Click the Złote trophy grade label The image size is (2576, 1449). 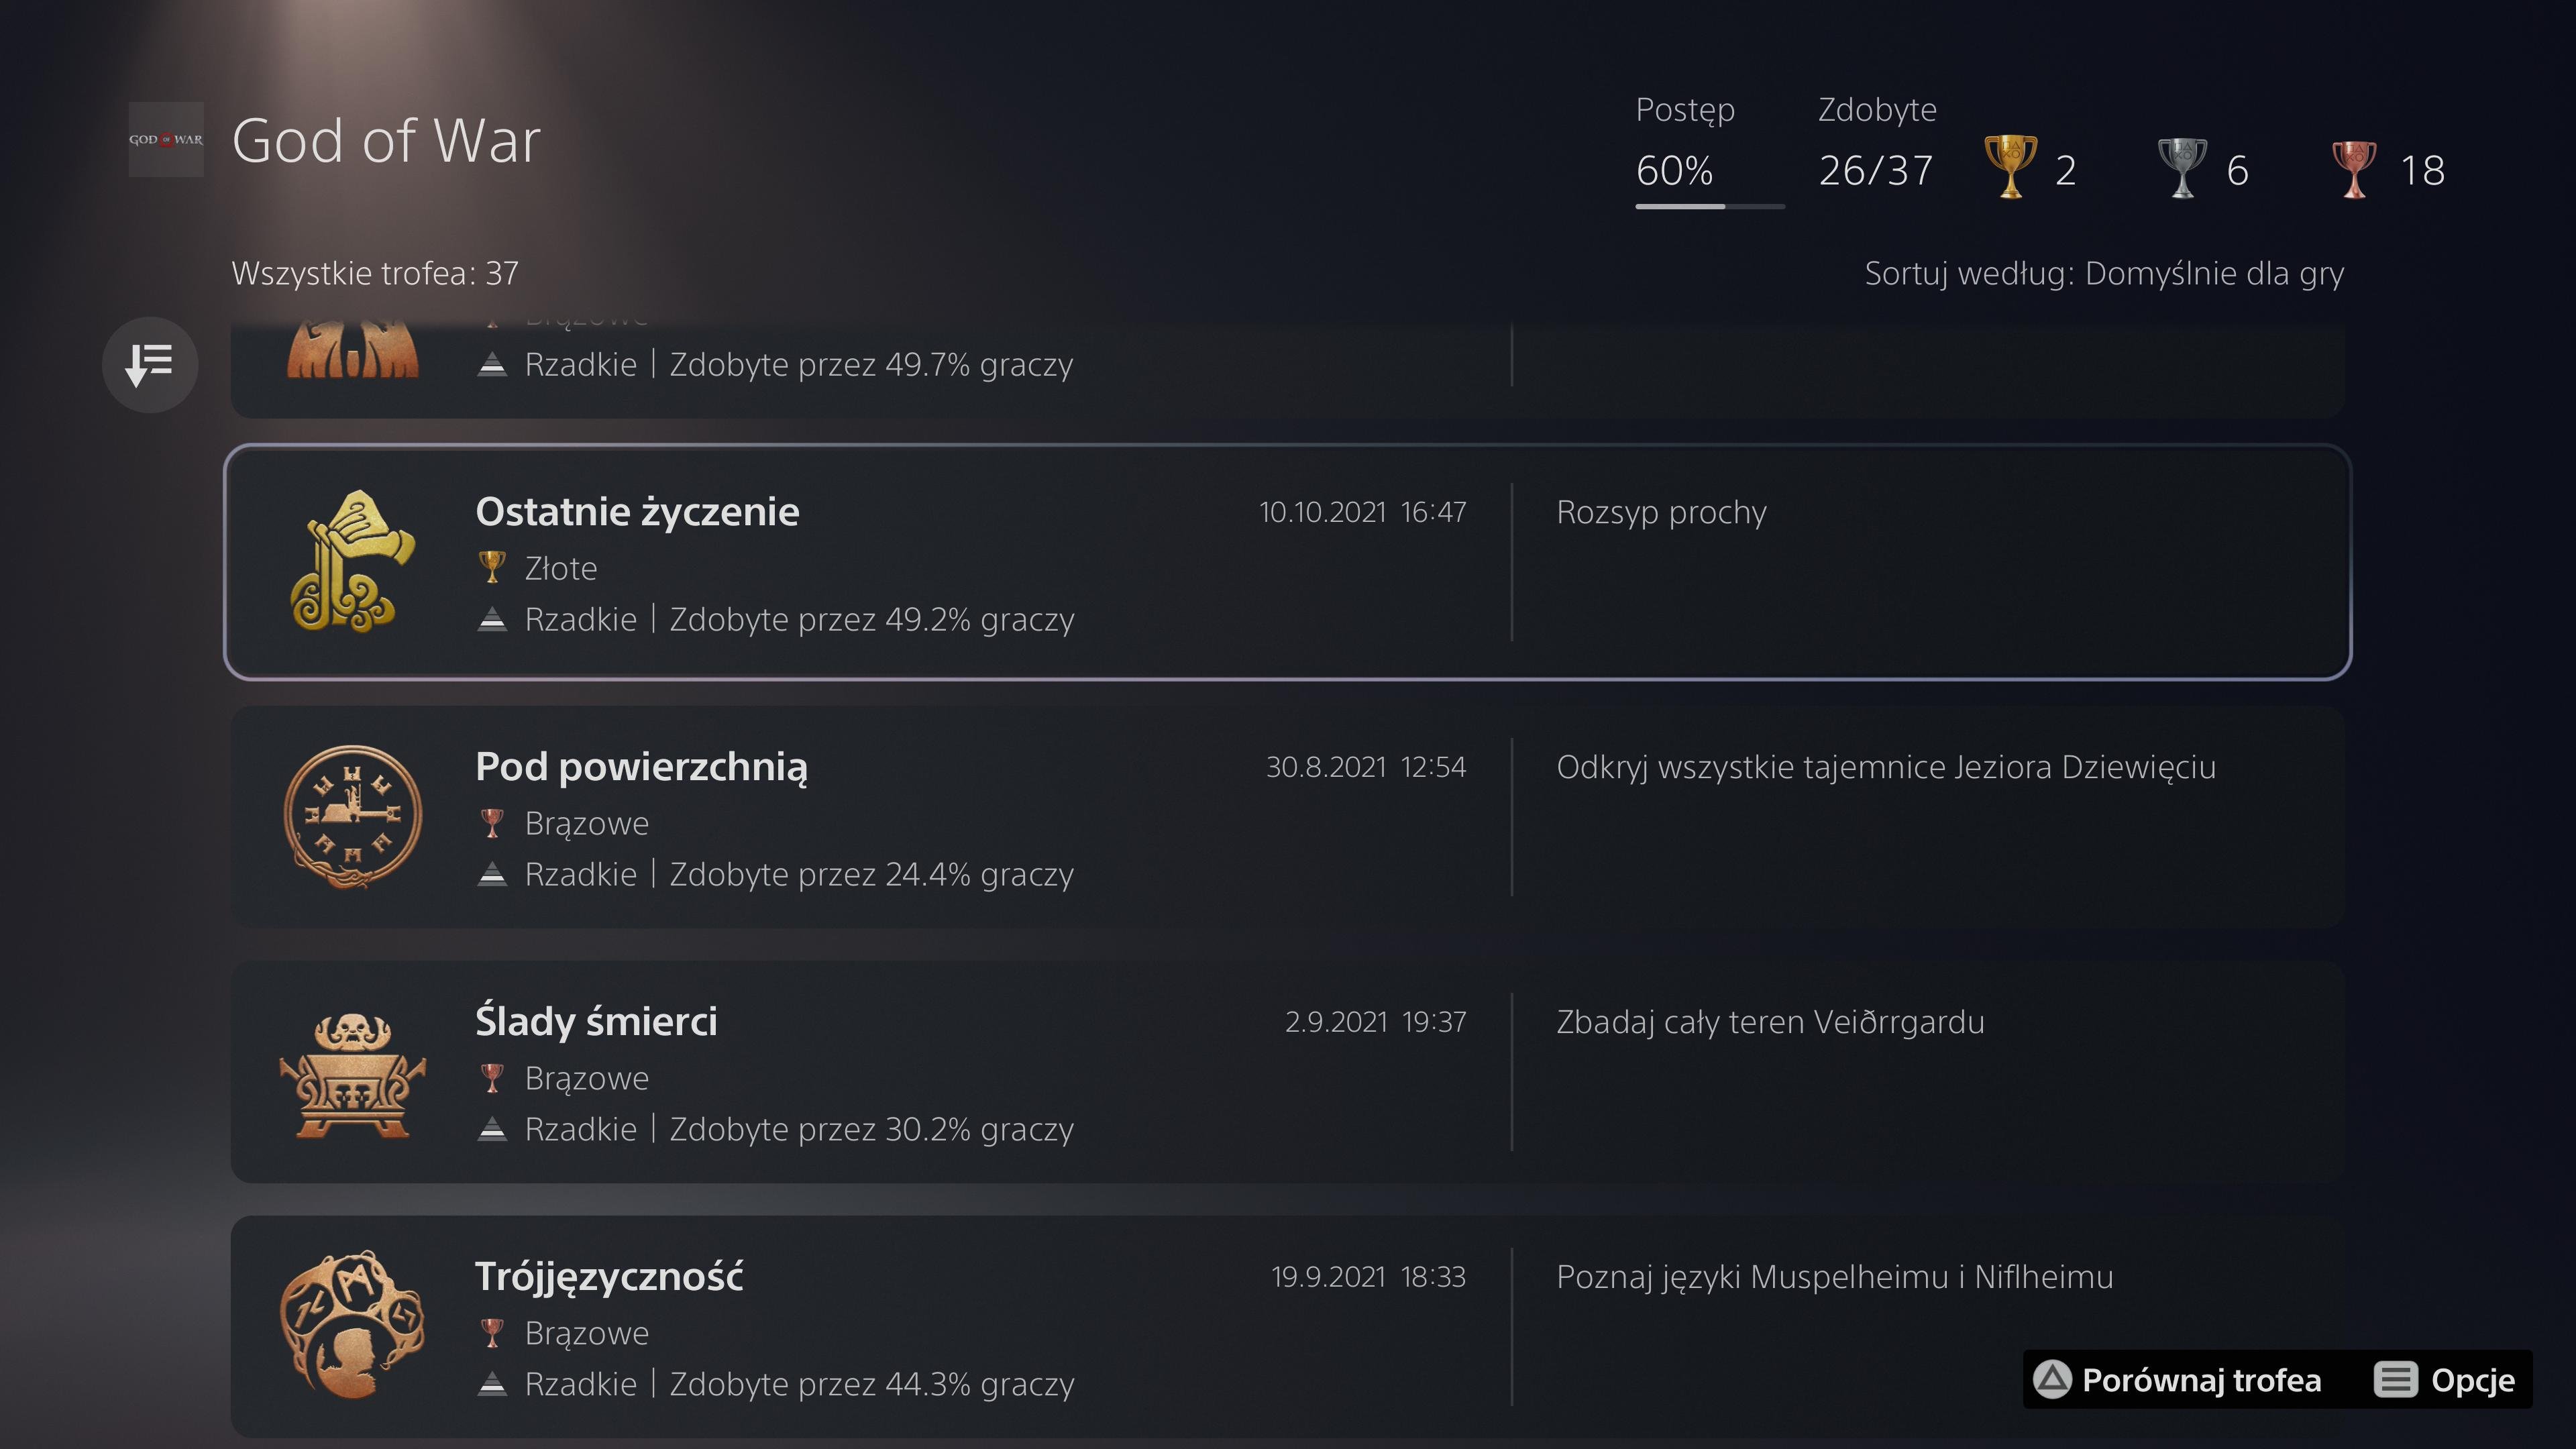click(561, 568)
